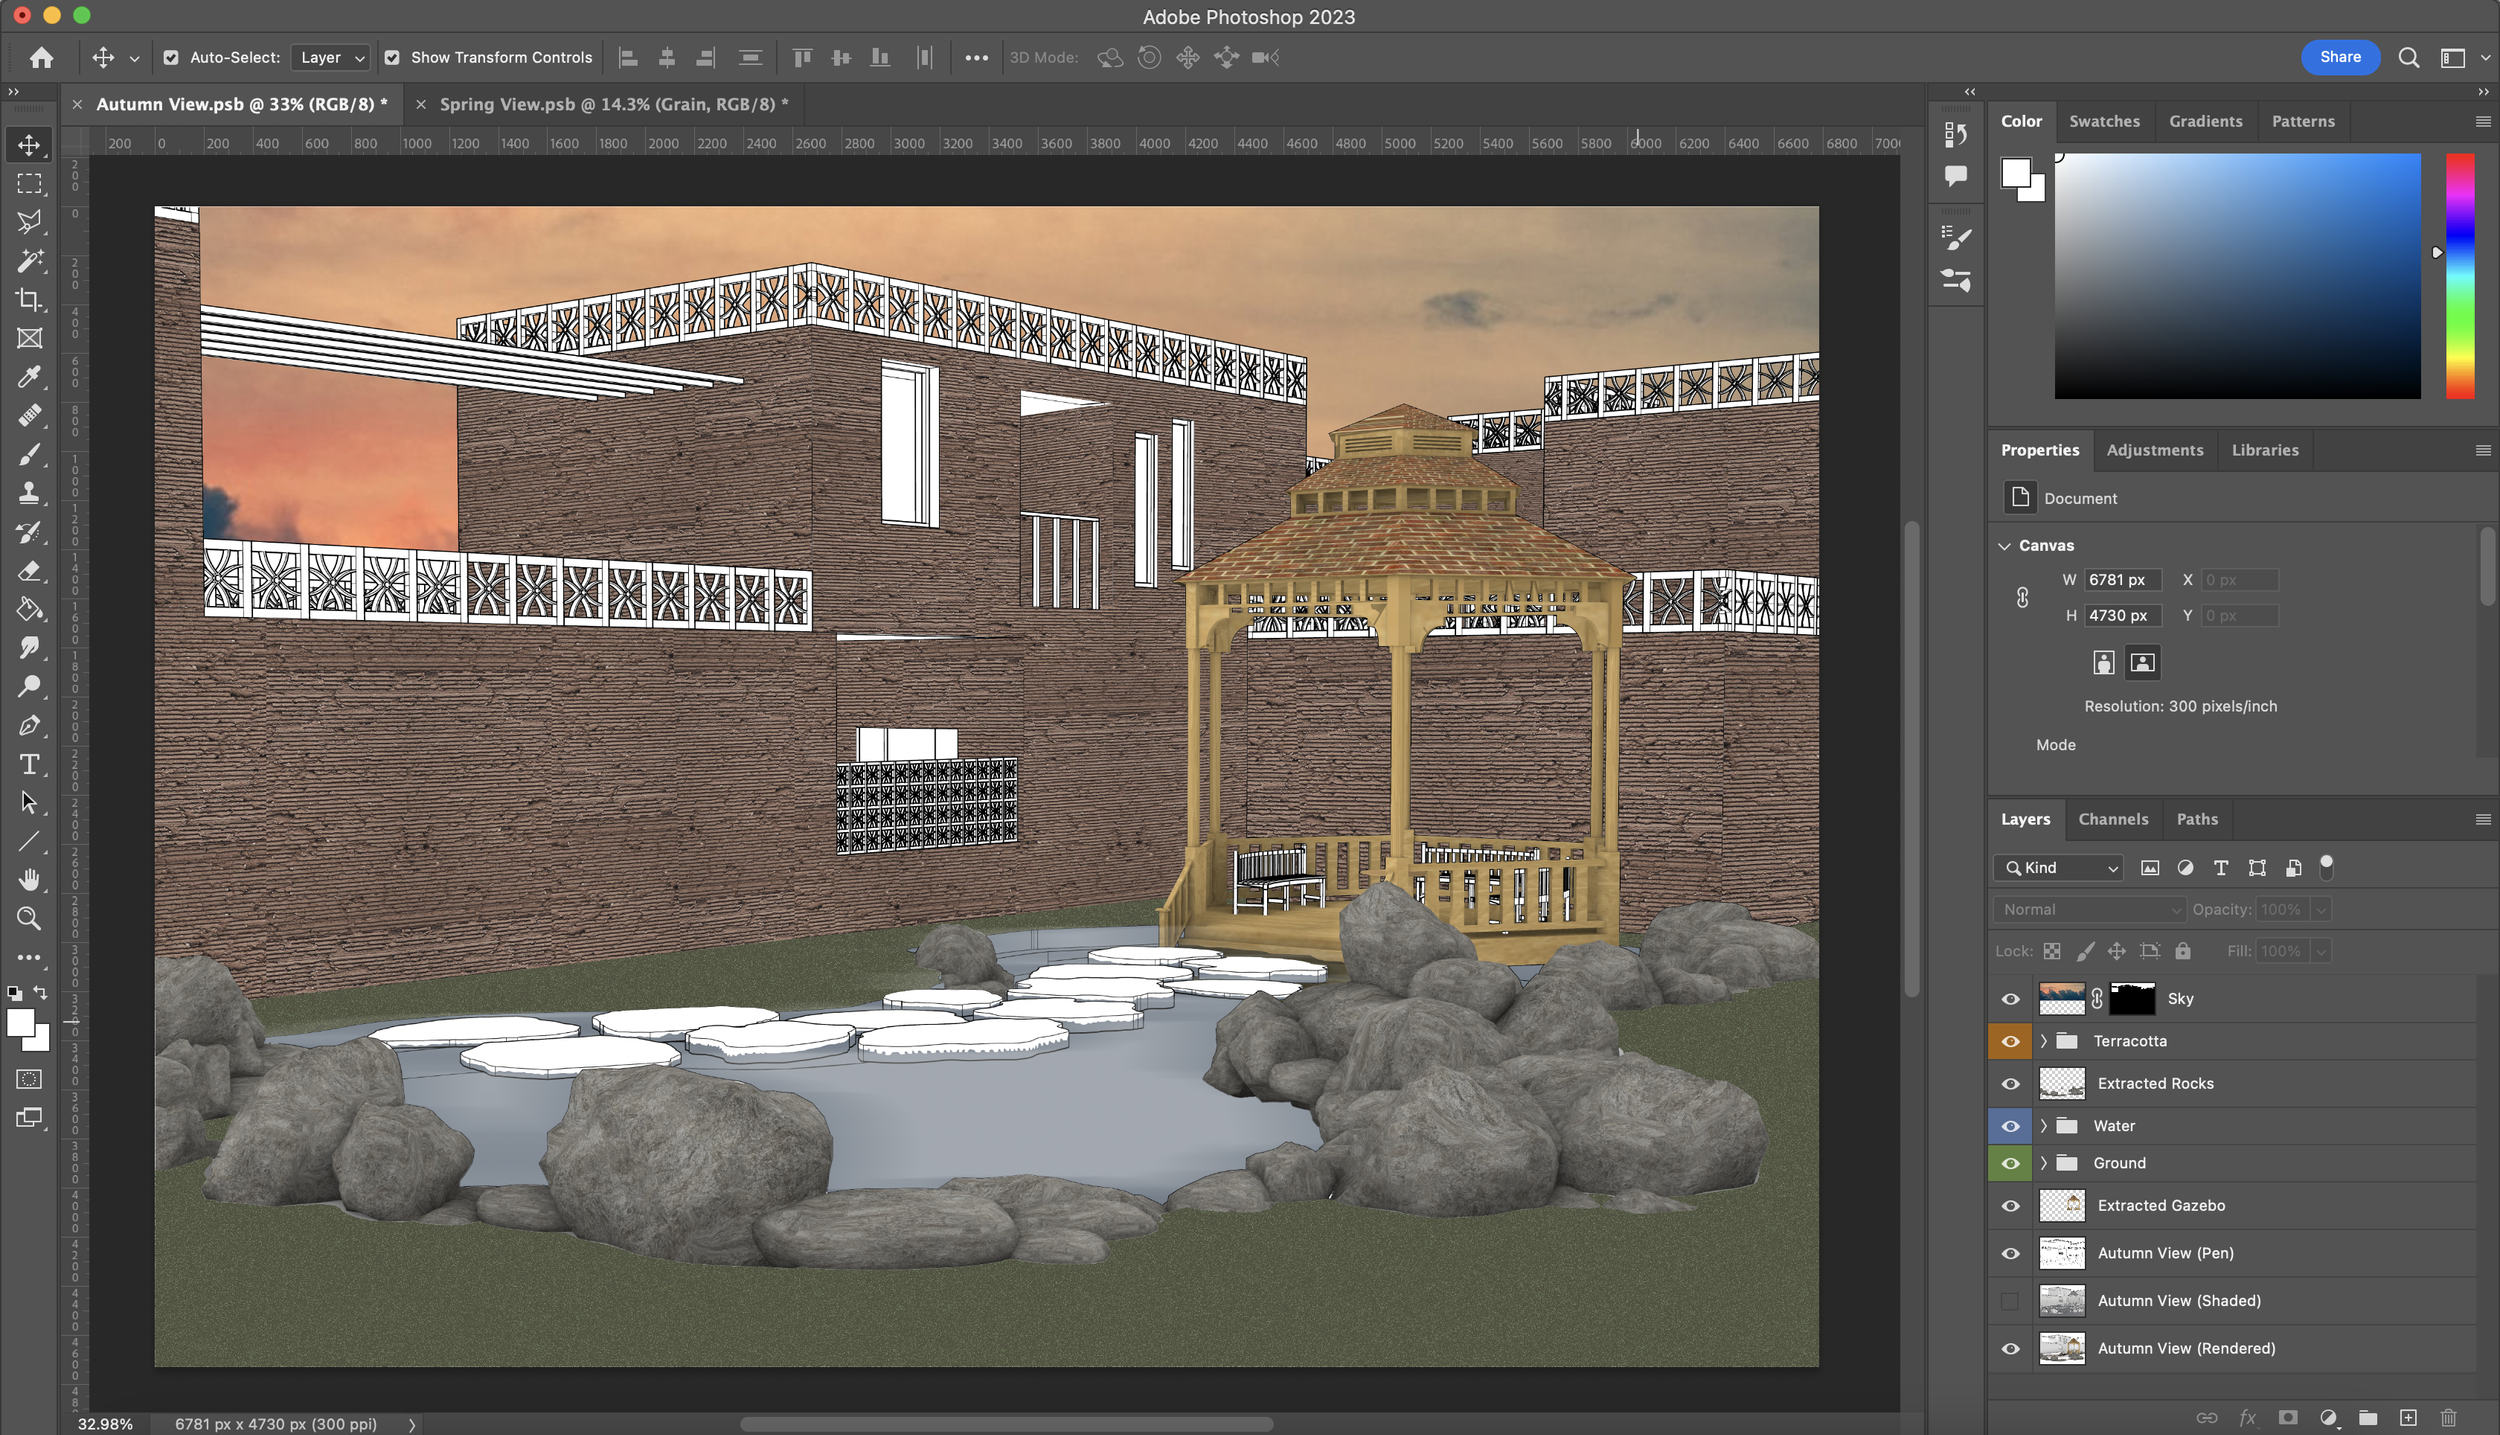Image resolution: width=2500 pixels, height=1435 pixels.
Task: Delete layer using trash icon
Action: click(2448, 1417)
